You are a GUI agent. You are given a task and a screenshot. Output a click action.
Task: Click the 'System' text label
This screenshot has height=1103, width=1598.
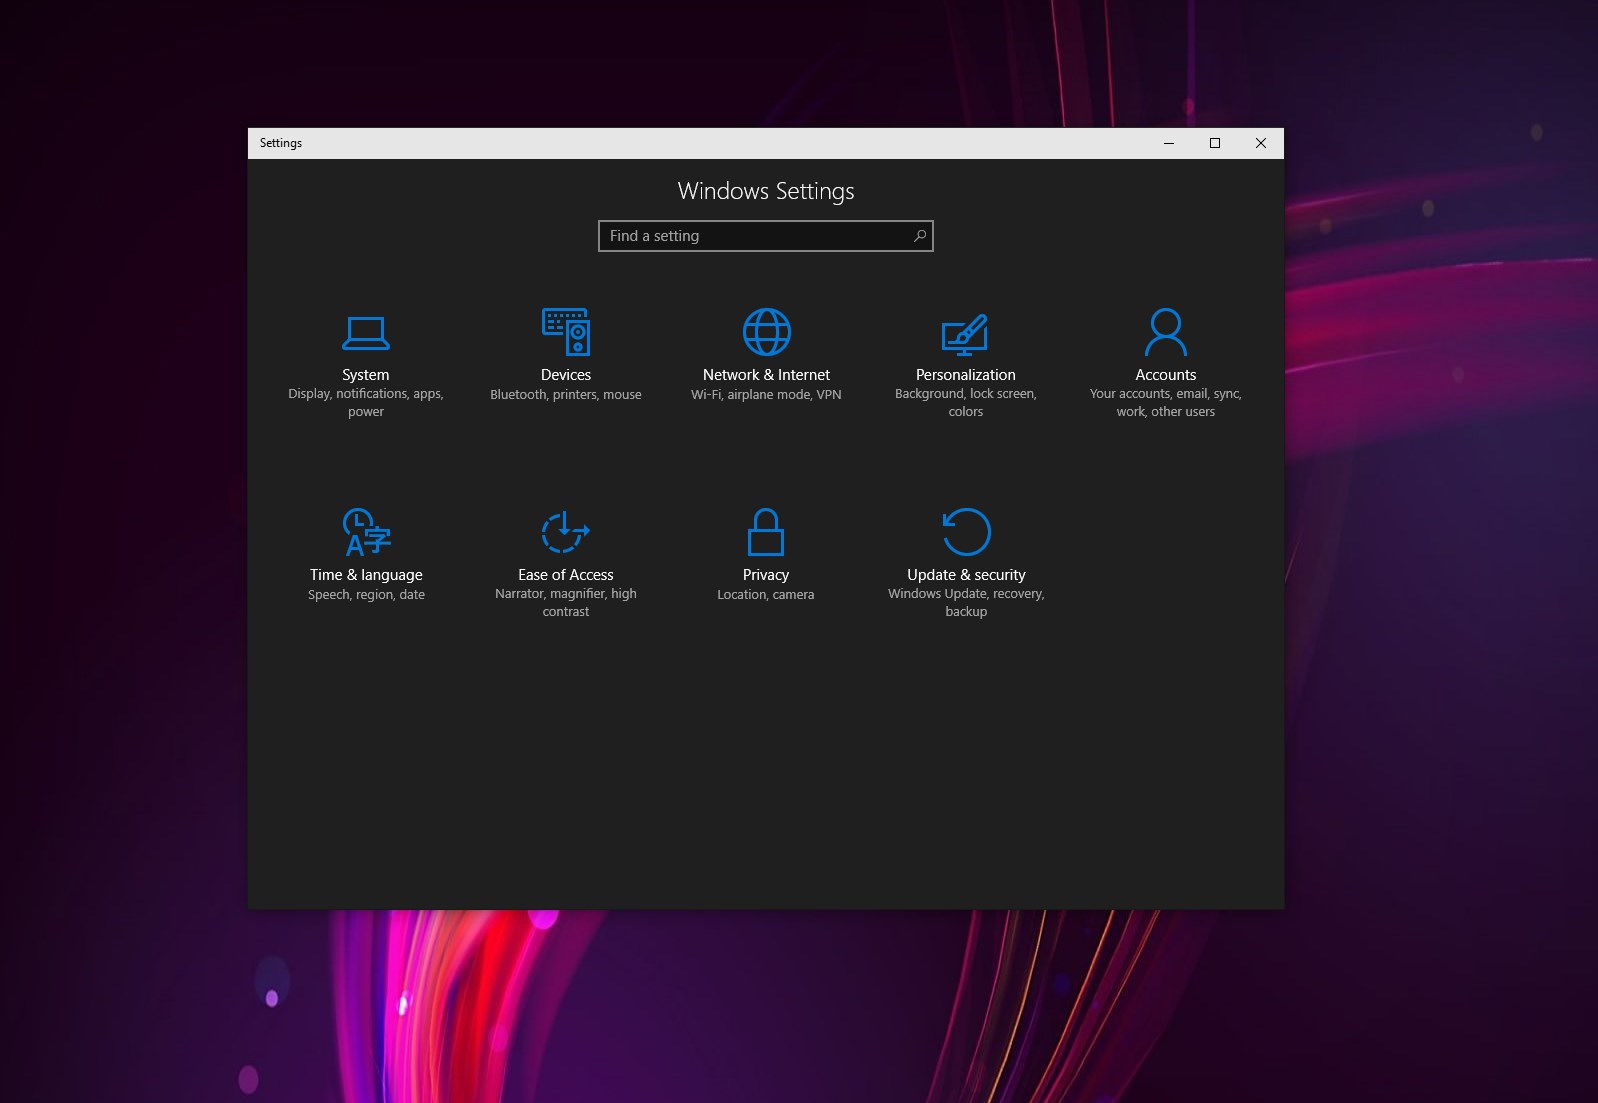(366, 375)
